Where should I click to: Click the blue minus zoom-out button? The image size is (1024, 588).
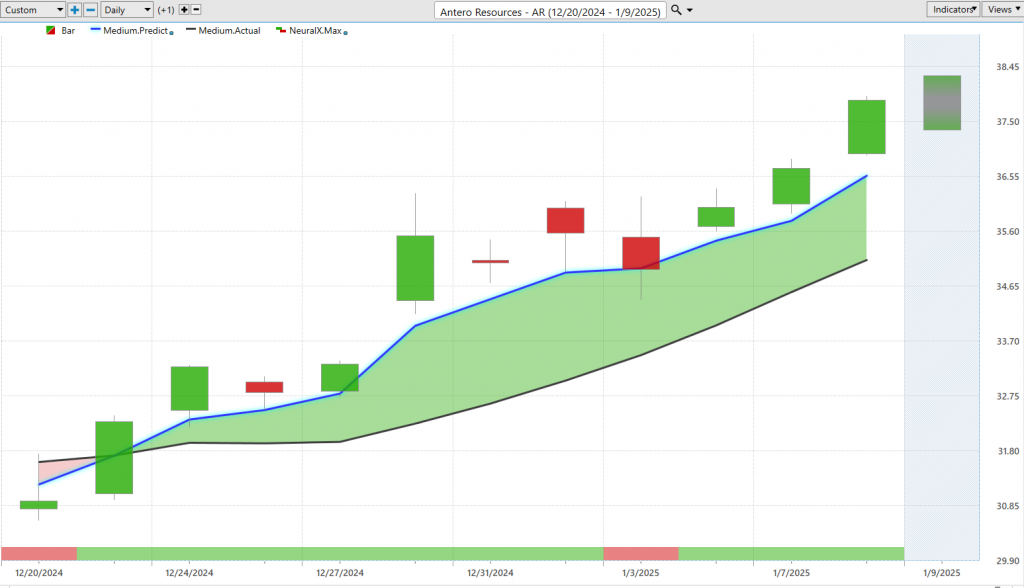(91, 10)
